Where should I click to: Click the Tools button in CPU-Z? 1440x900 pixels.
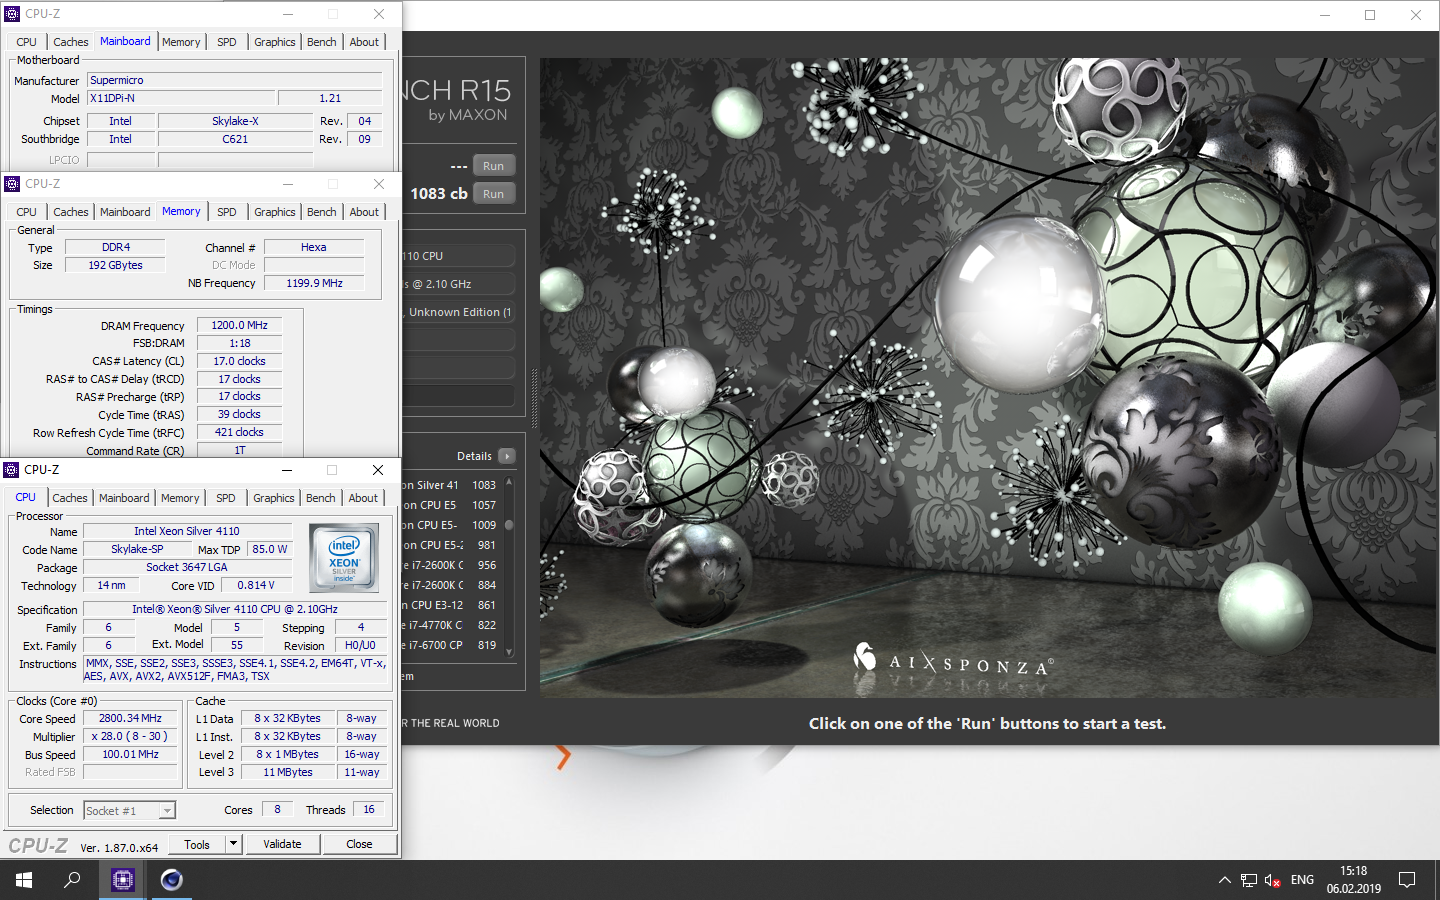197,844
